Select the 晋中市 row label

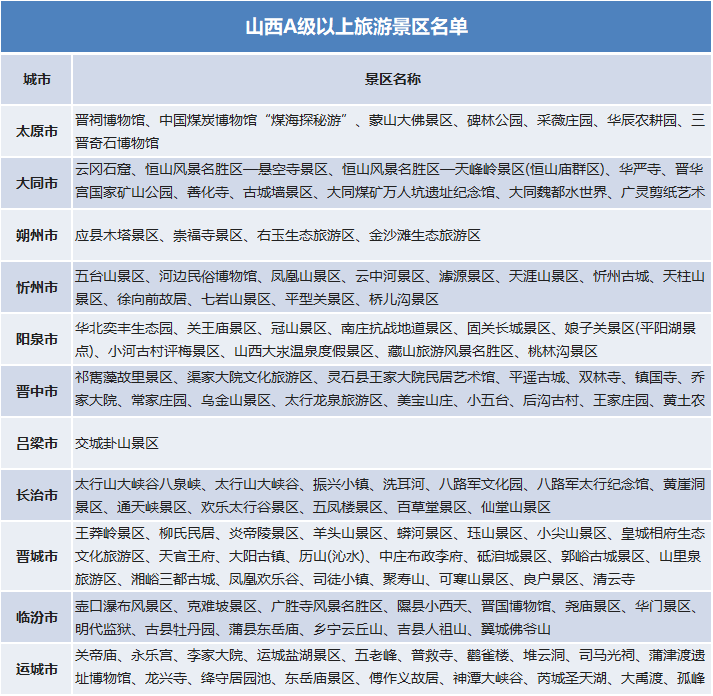point(37,391)
